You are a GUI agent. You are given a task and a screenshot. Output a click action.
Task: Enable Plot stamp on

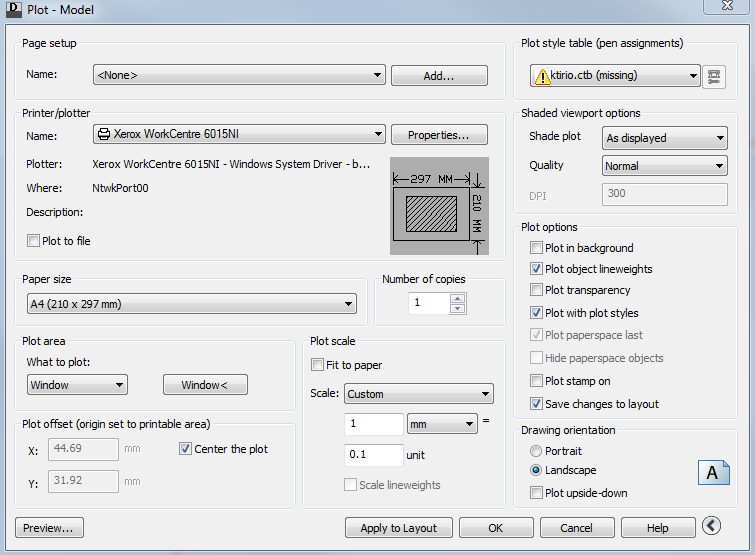pos(536,381)
